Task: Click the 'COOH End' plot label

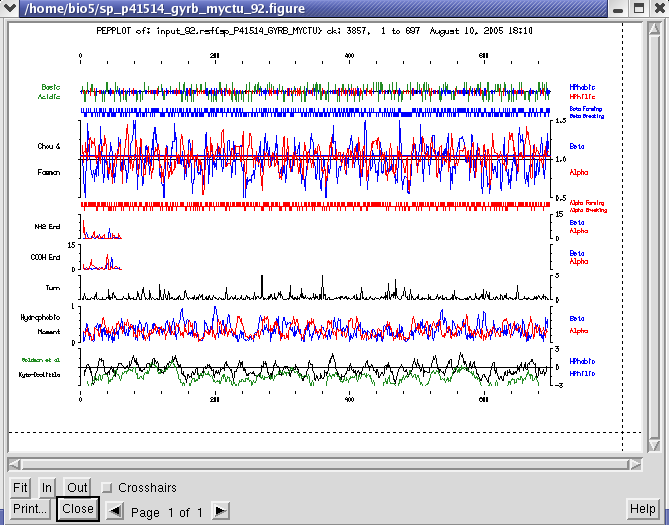Action: (46, 256)
